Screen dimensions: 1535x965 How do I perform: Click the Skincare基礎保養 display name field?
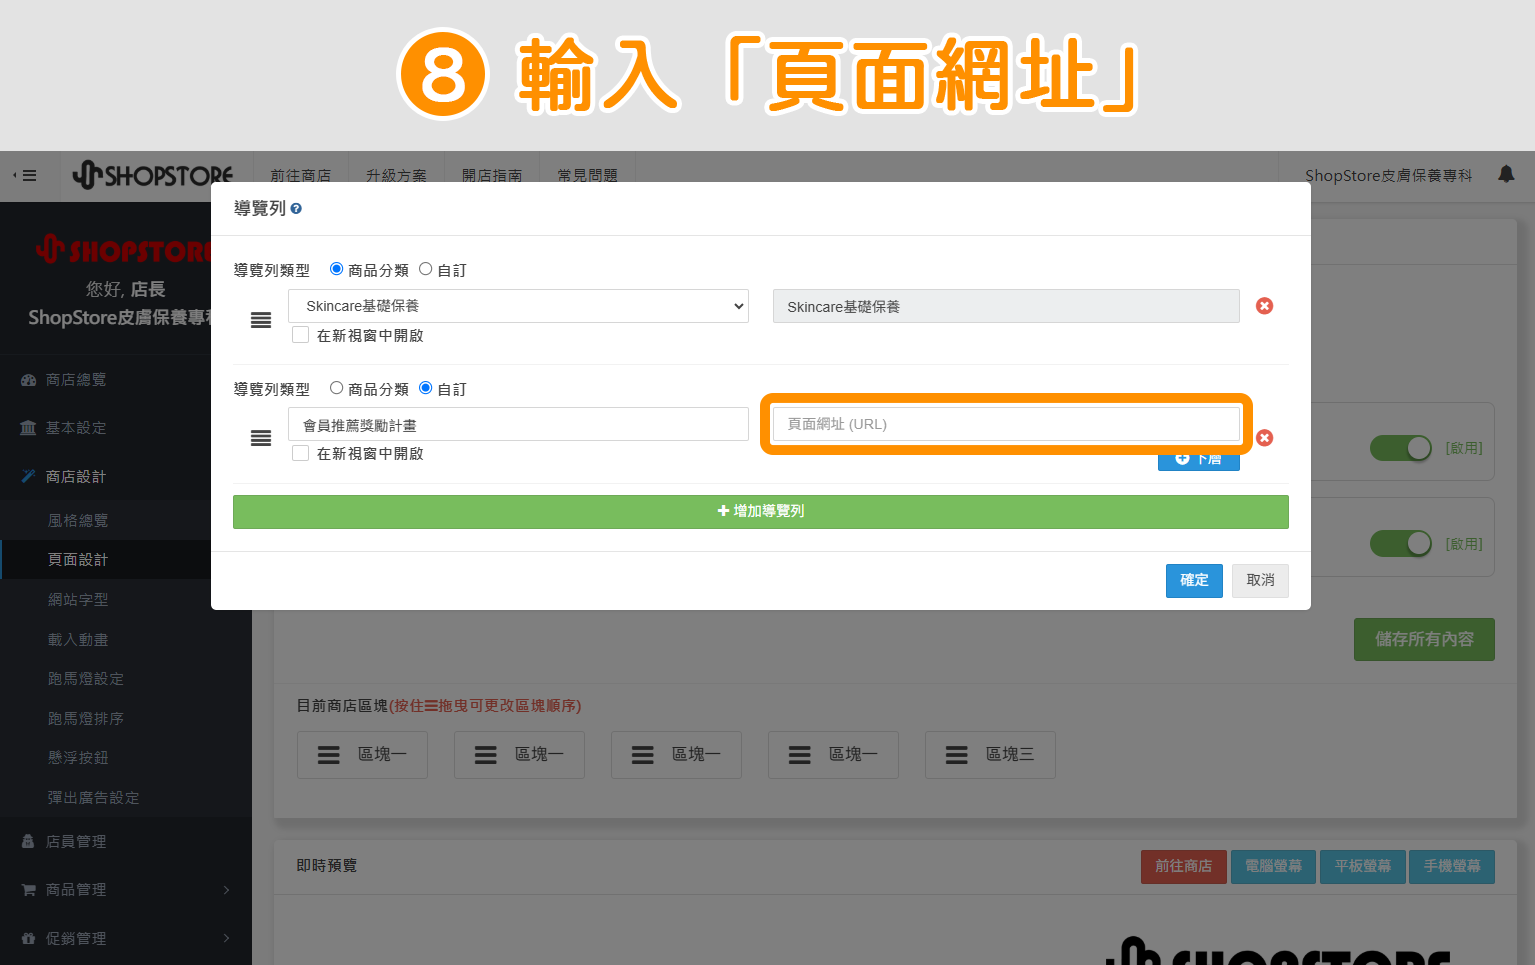(x=1006, y=306)
